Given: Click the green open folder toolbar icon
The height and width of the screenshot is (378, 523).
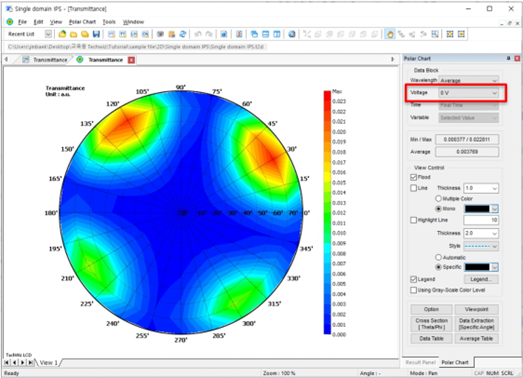Looking at the screenshot, I should (x=62, y=34).
